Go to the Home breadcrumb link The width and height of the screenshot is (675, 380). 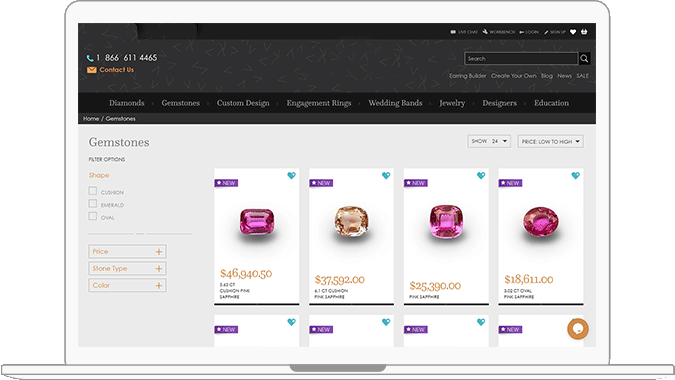91,118
